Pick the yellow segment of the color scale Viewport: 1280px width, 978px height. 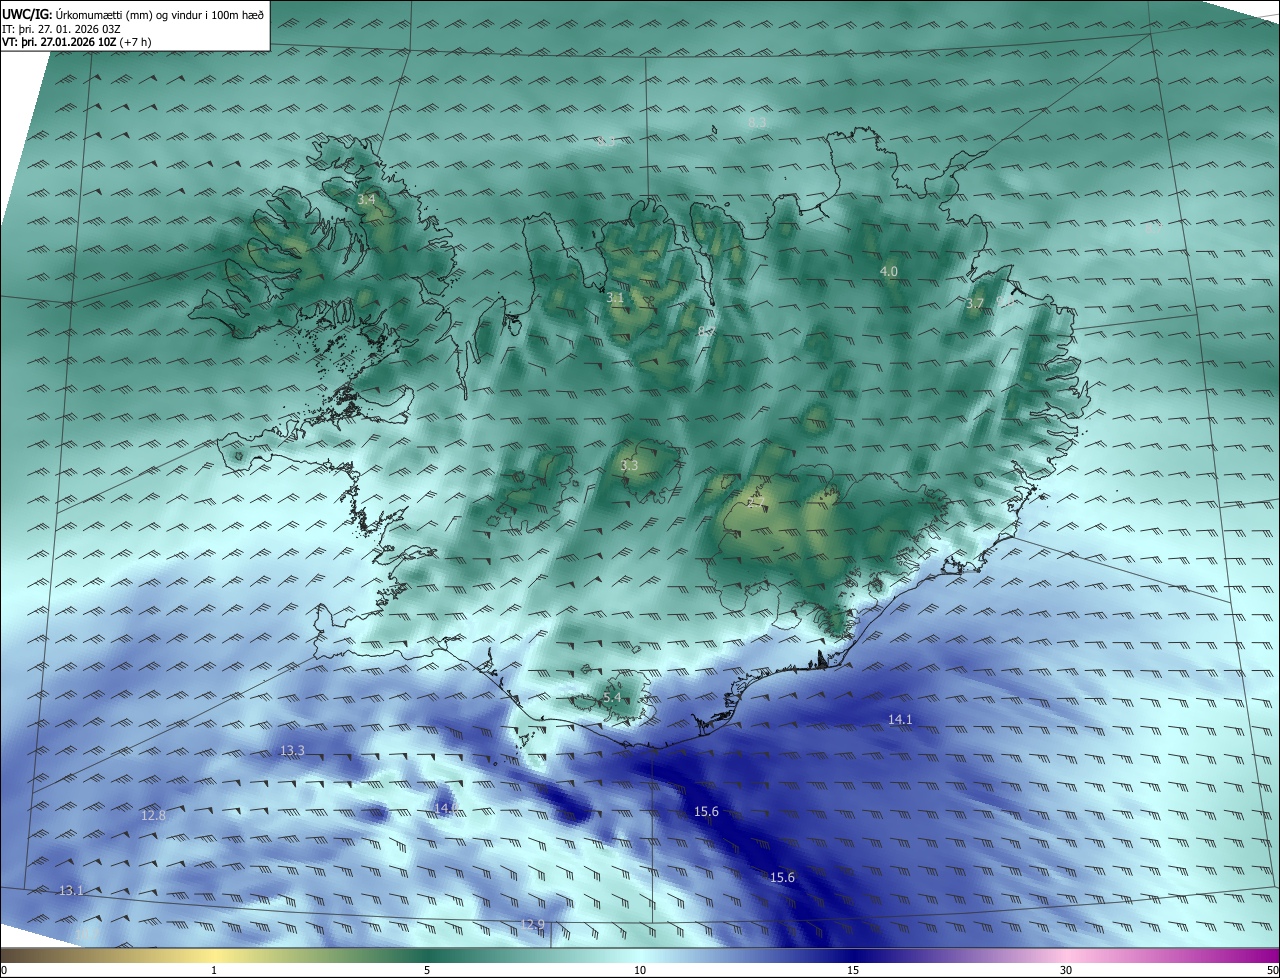(215, 955)
